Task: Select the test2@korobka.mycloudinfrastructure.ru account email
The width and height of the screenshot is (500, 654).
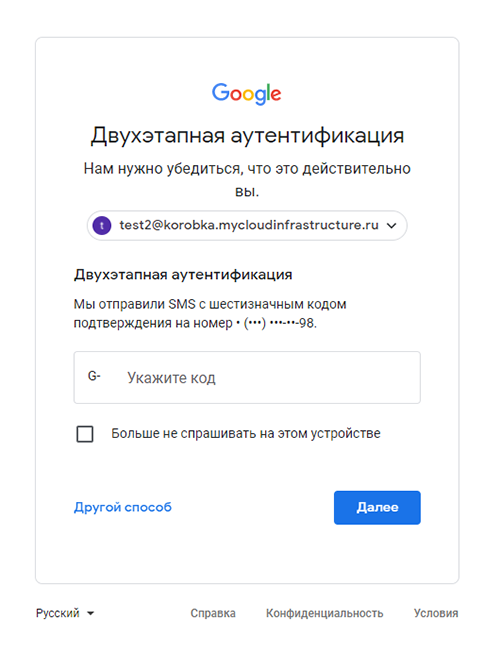Action: (249, 225)
